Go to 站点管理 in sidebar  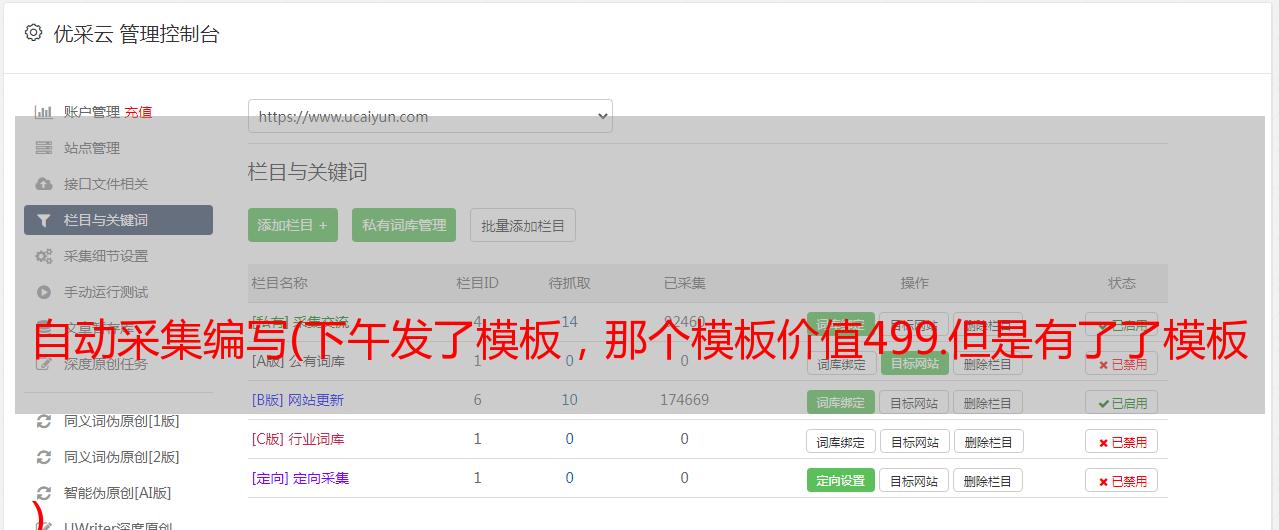(x=92, y=148)
